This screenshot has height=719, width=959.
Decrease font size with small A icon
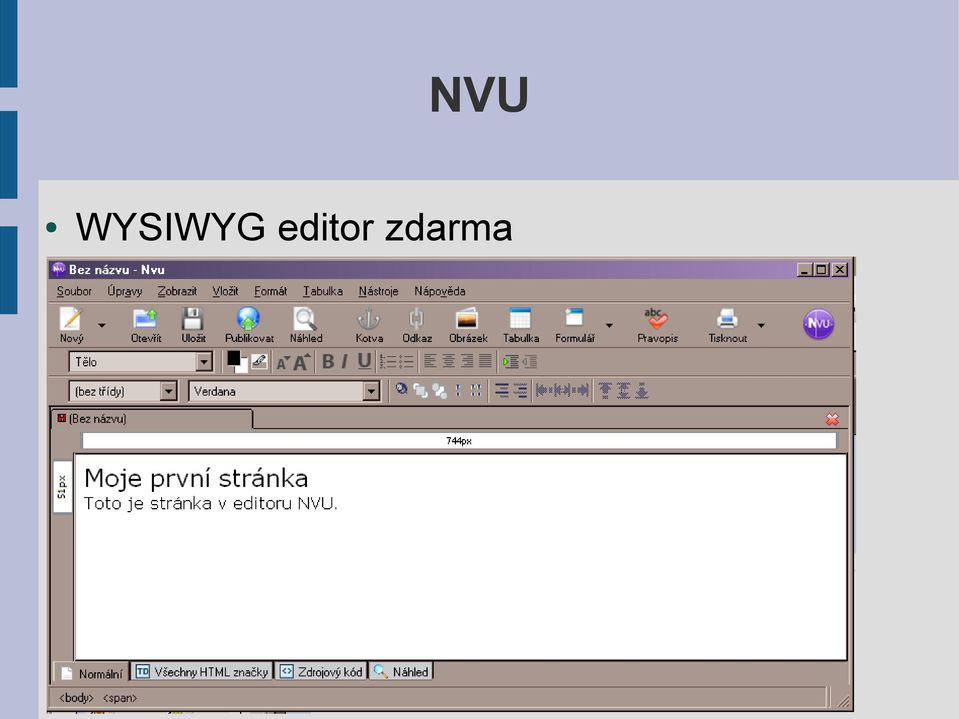[x=283, y=363]
